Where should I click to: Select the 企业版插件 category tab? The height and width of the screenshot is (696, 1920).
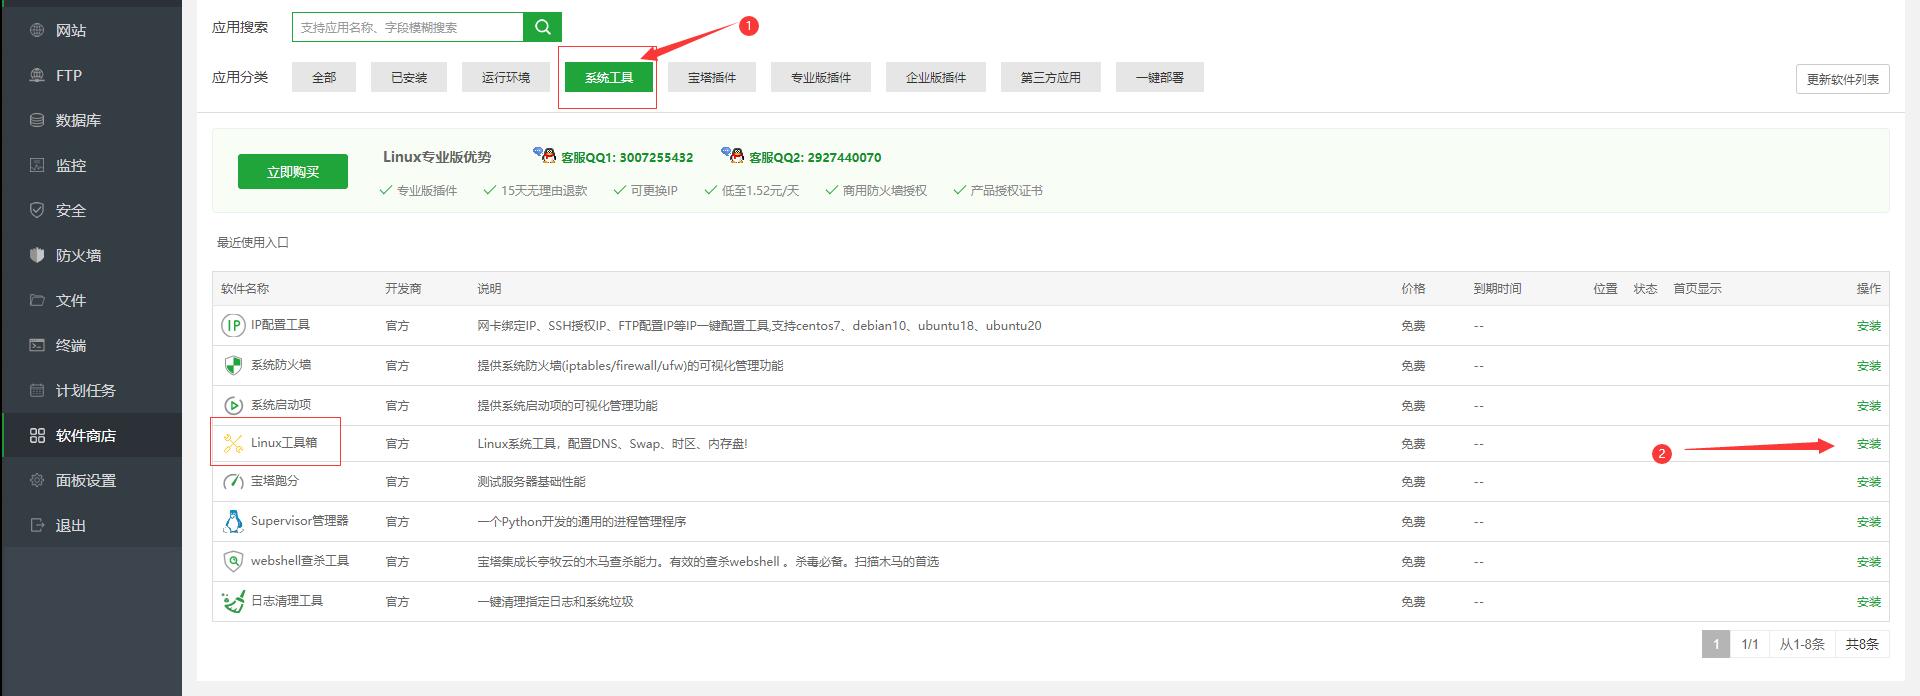936,77
